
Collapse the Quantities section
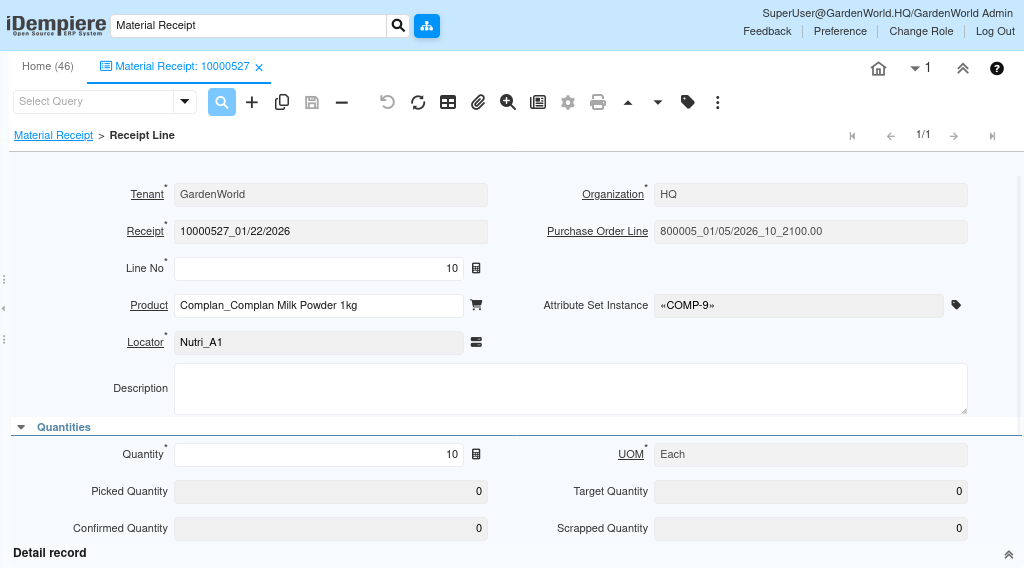click(x=21, y=427)
